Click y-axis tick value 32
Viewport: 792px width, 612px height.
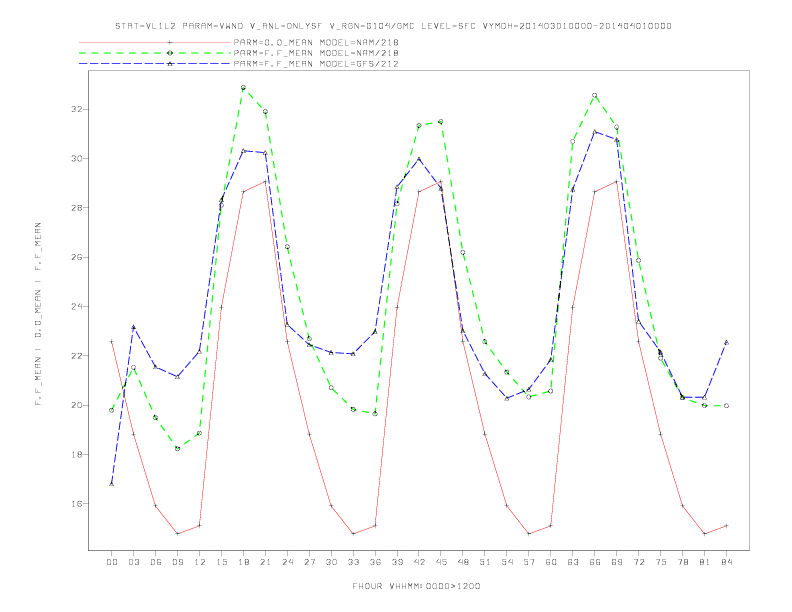click(76, 109)
